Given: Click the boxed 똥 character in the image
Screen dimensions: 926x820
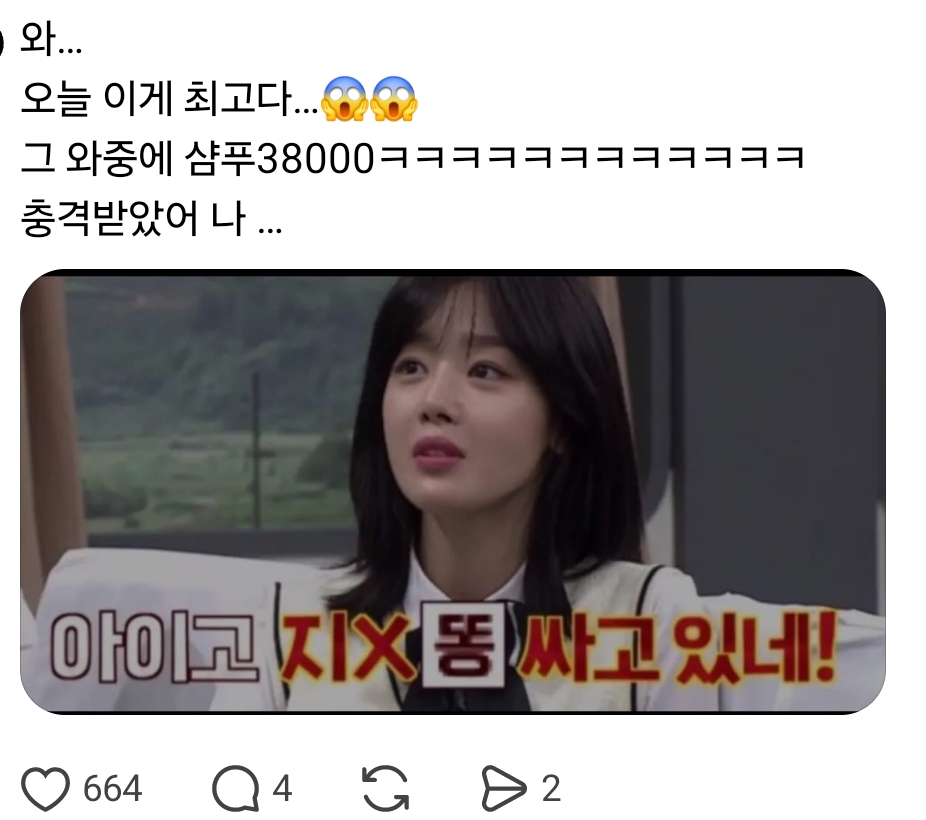Looking at the screenshot, I should pyautogui.click(x=463, y=645).
